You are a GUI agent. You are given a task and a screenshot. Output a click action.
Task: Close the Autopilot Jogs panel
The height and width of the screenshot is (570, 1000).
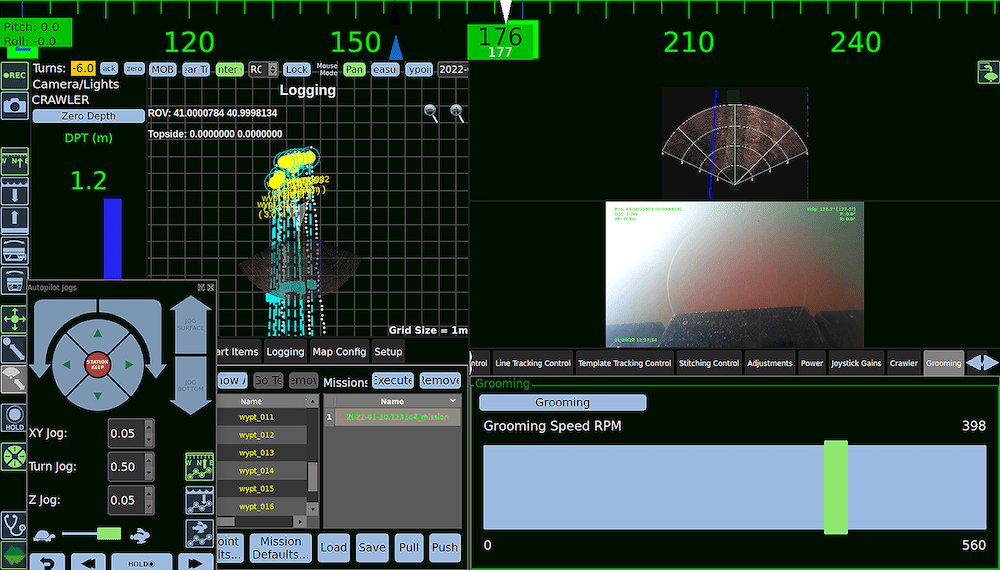[x=211, y=288]
